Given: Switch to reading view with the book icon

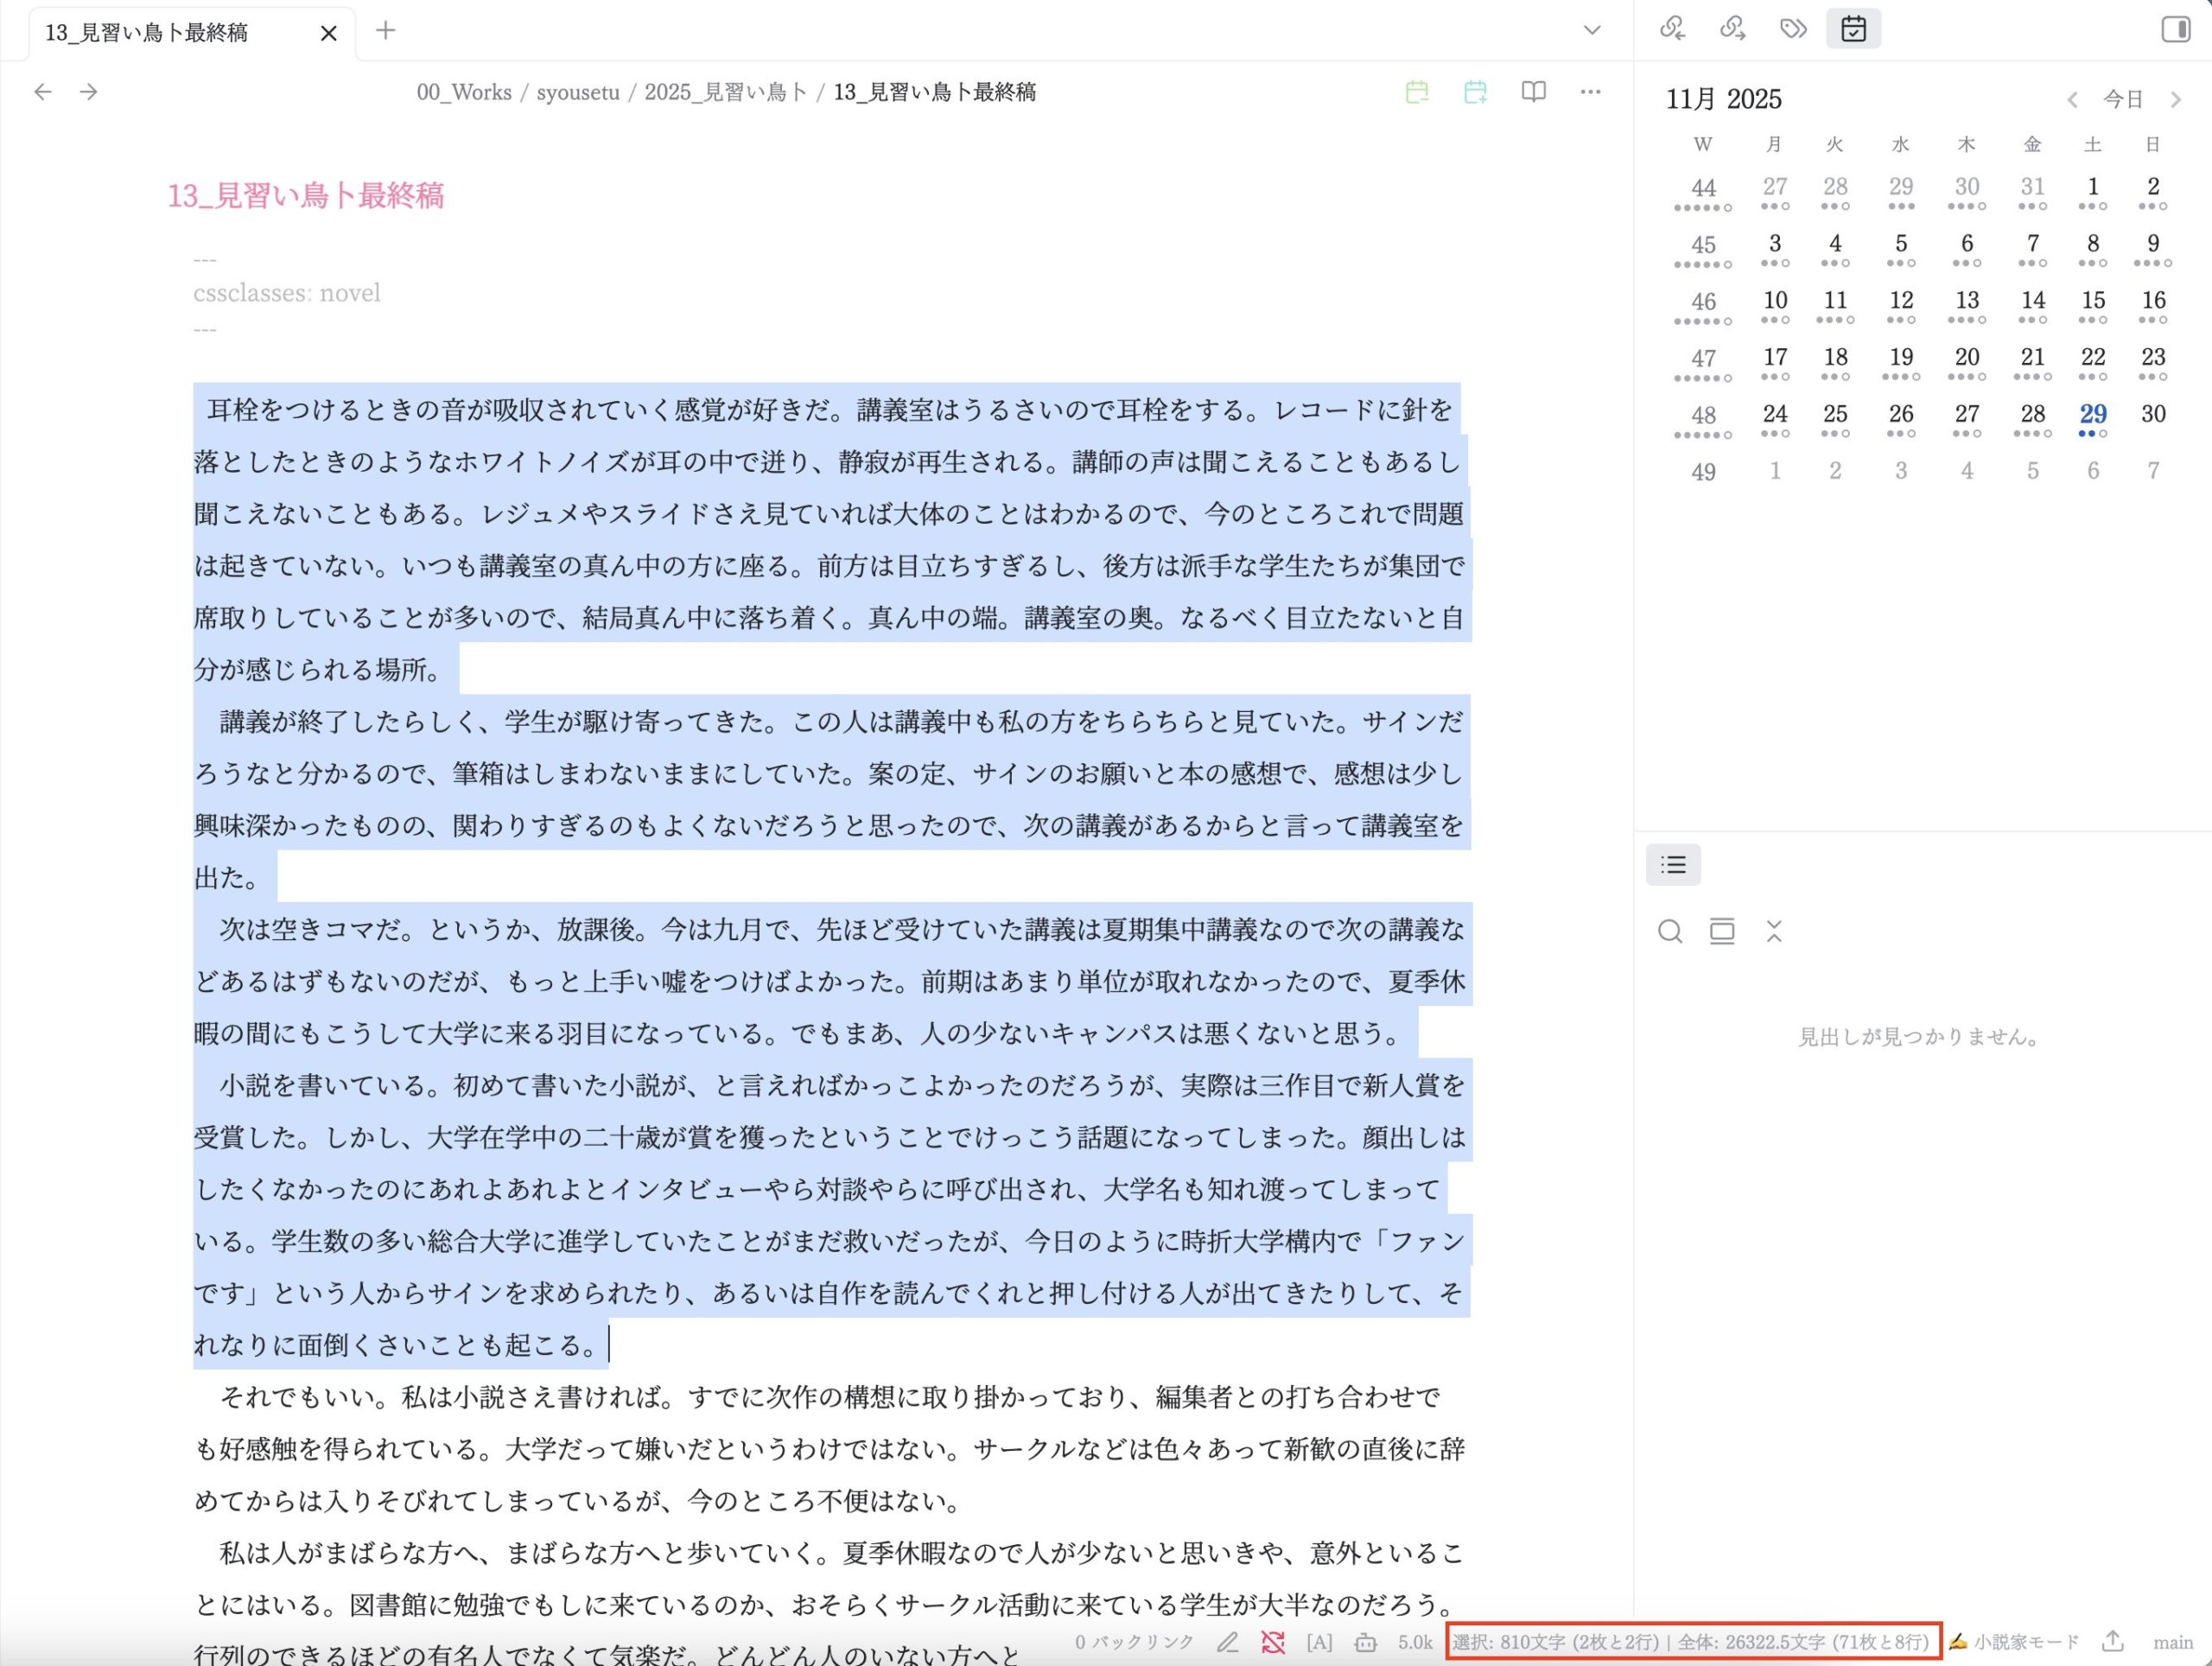Looking at the screenshot, I should tap(1534, 91).
